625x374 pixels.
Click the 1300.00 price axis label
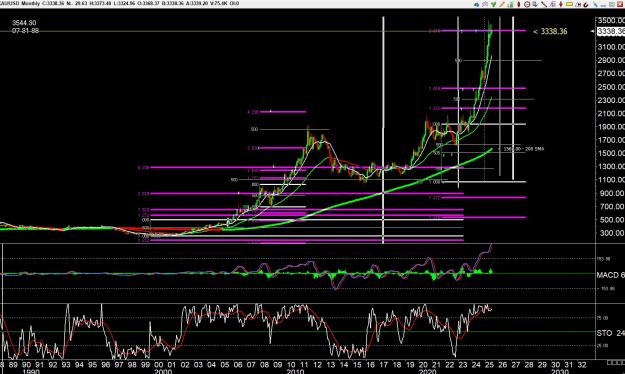pos(611,167)
